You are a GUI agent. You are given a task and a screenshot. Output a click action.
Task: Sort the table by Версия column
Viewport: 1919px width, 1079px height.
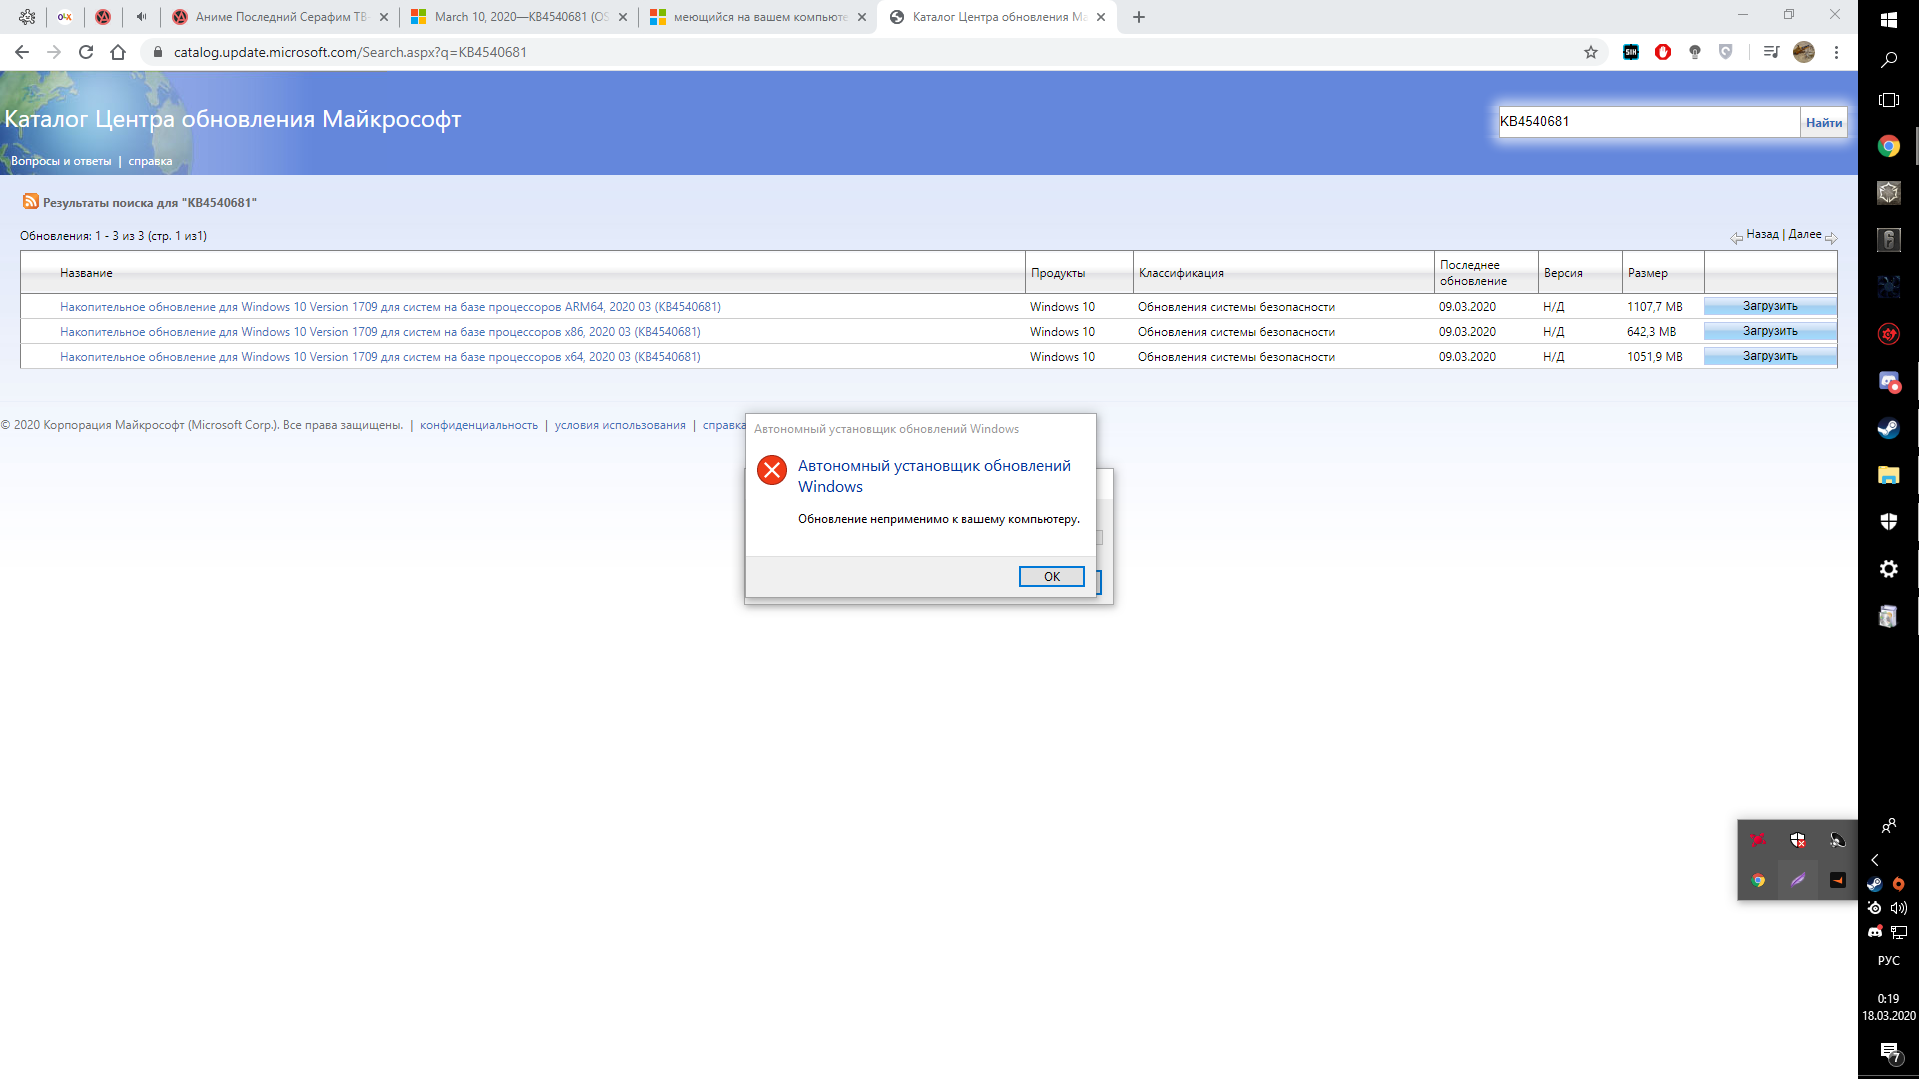[1563, 273]
